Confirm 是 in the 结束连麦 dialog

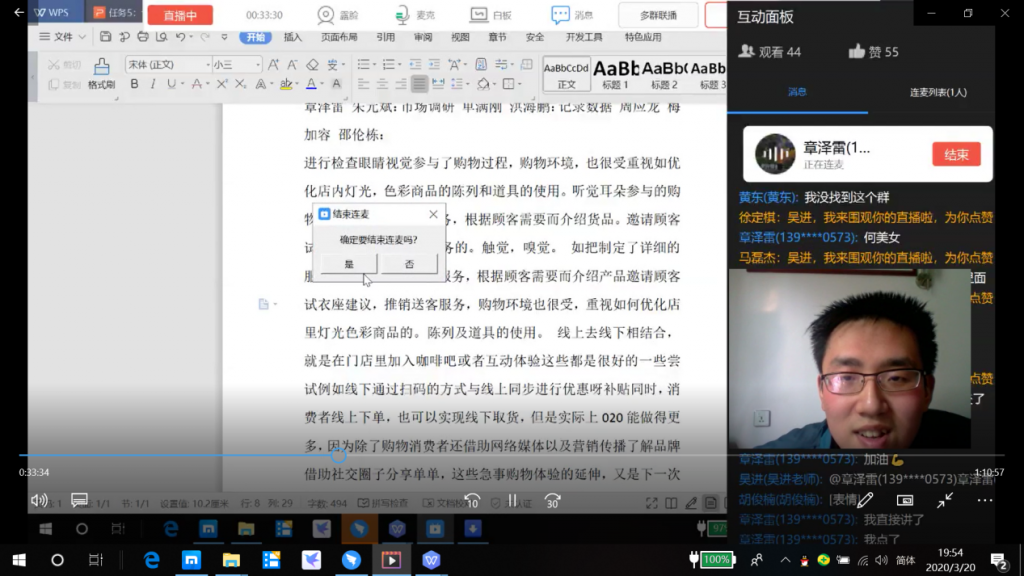tap(349, 264)
